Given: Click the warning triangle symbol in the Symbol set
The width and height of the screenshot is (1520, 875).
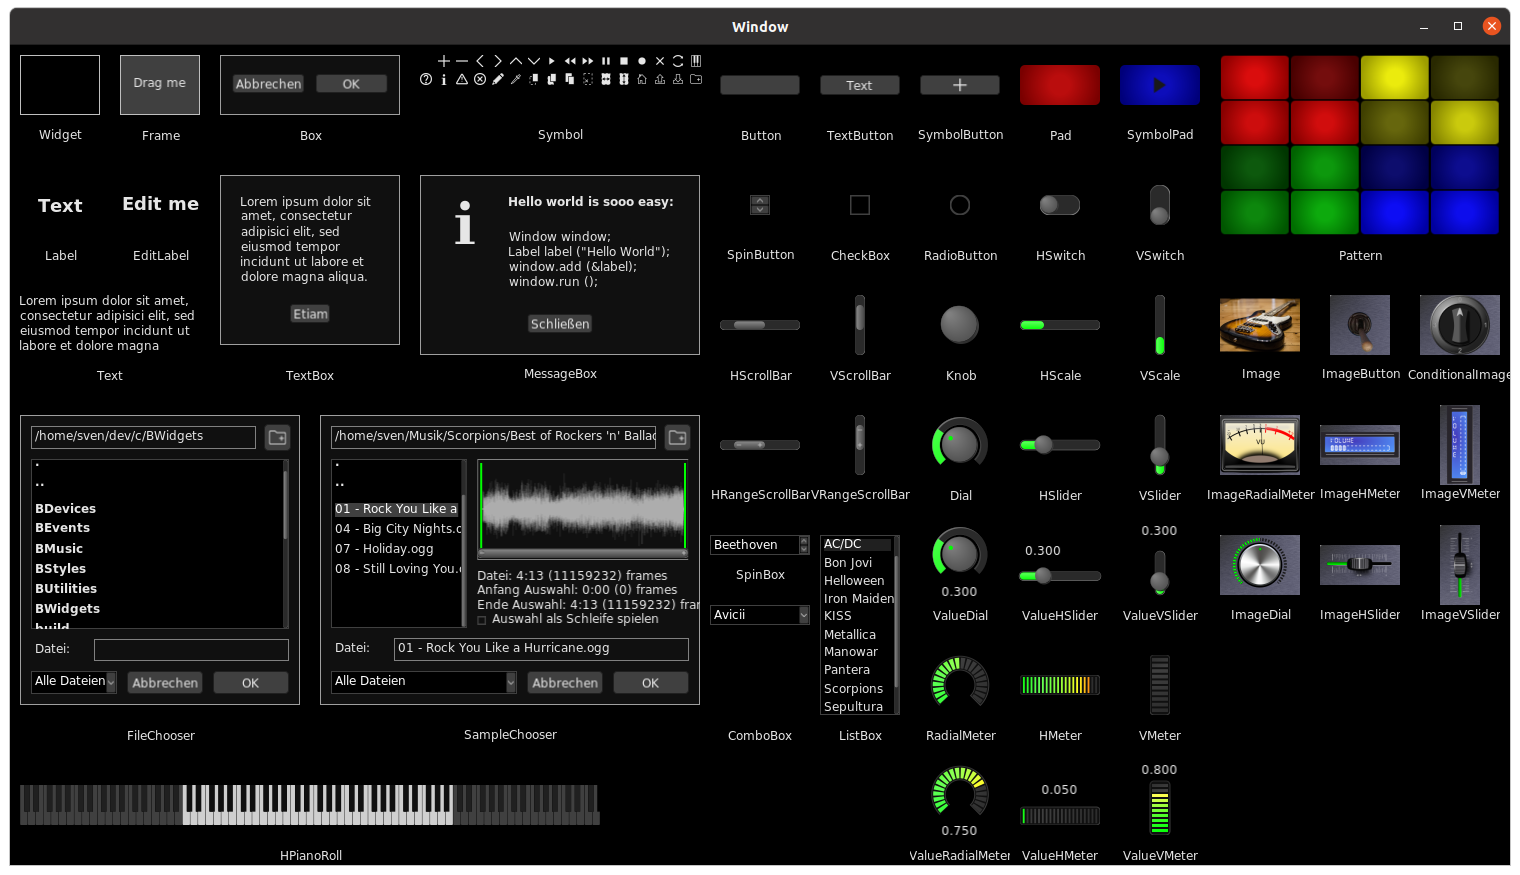Looking at the screenshot, I should click(462, 79).
